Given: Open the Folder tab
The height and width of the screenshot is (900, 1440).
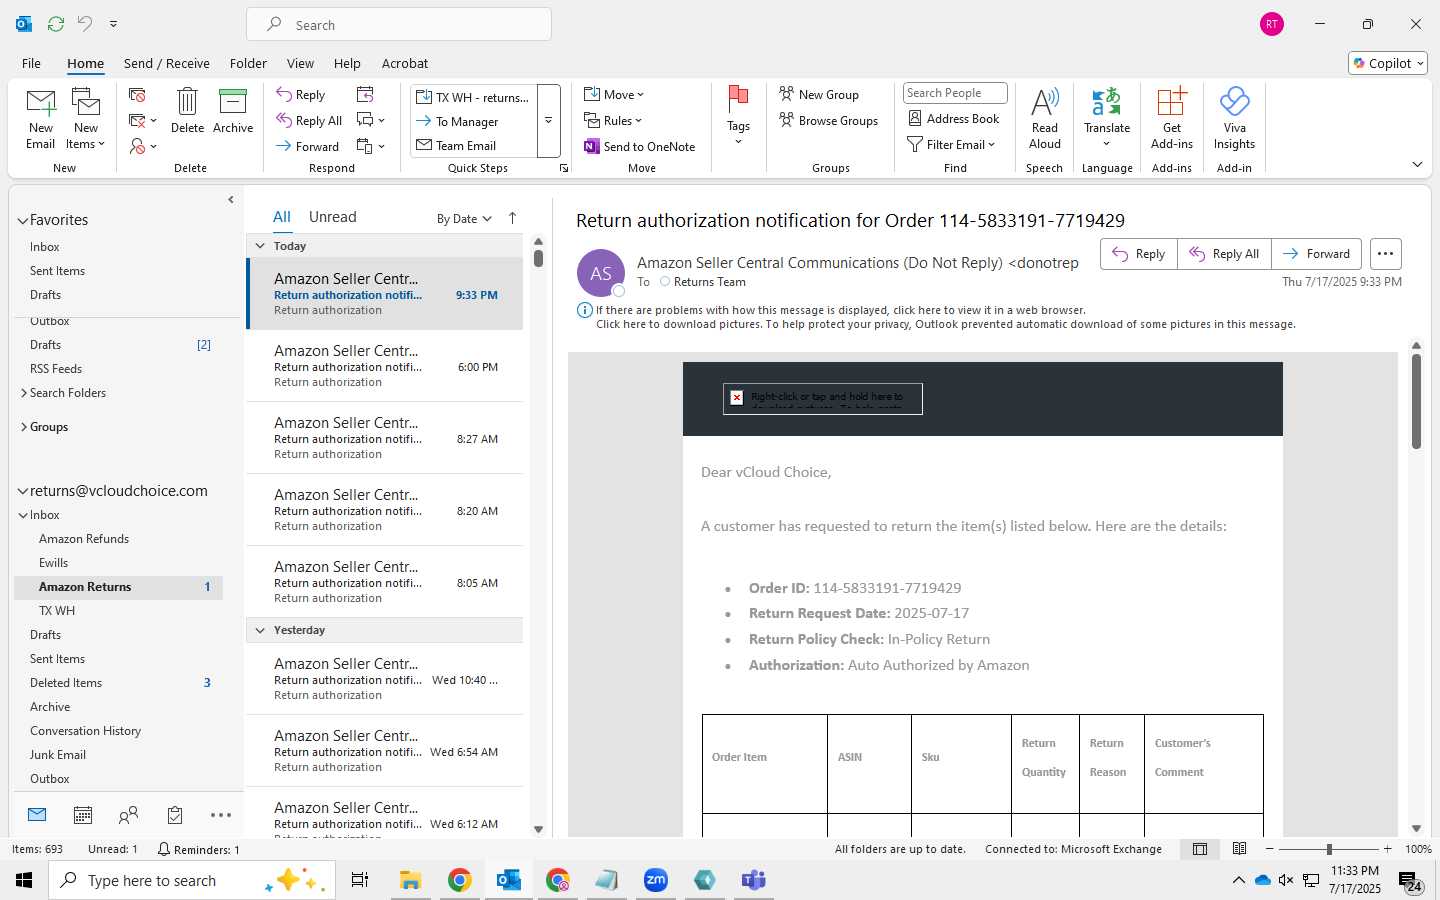Looking at the screenshot, I should (x=248, y=63).
